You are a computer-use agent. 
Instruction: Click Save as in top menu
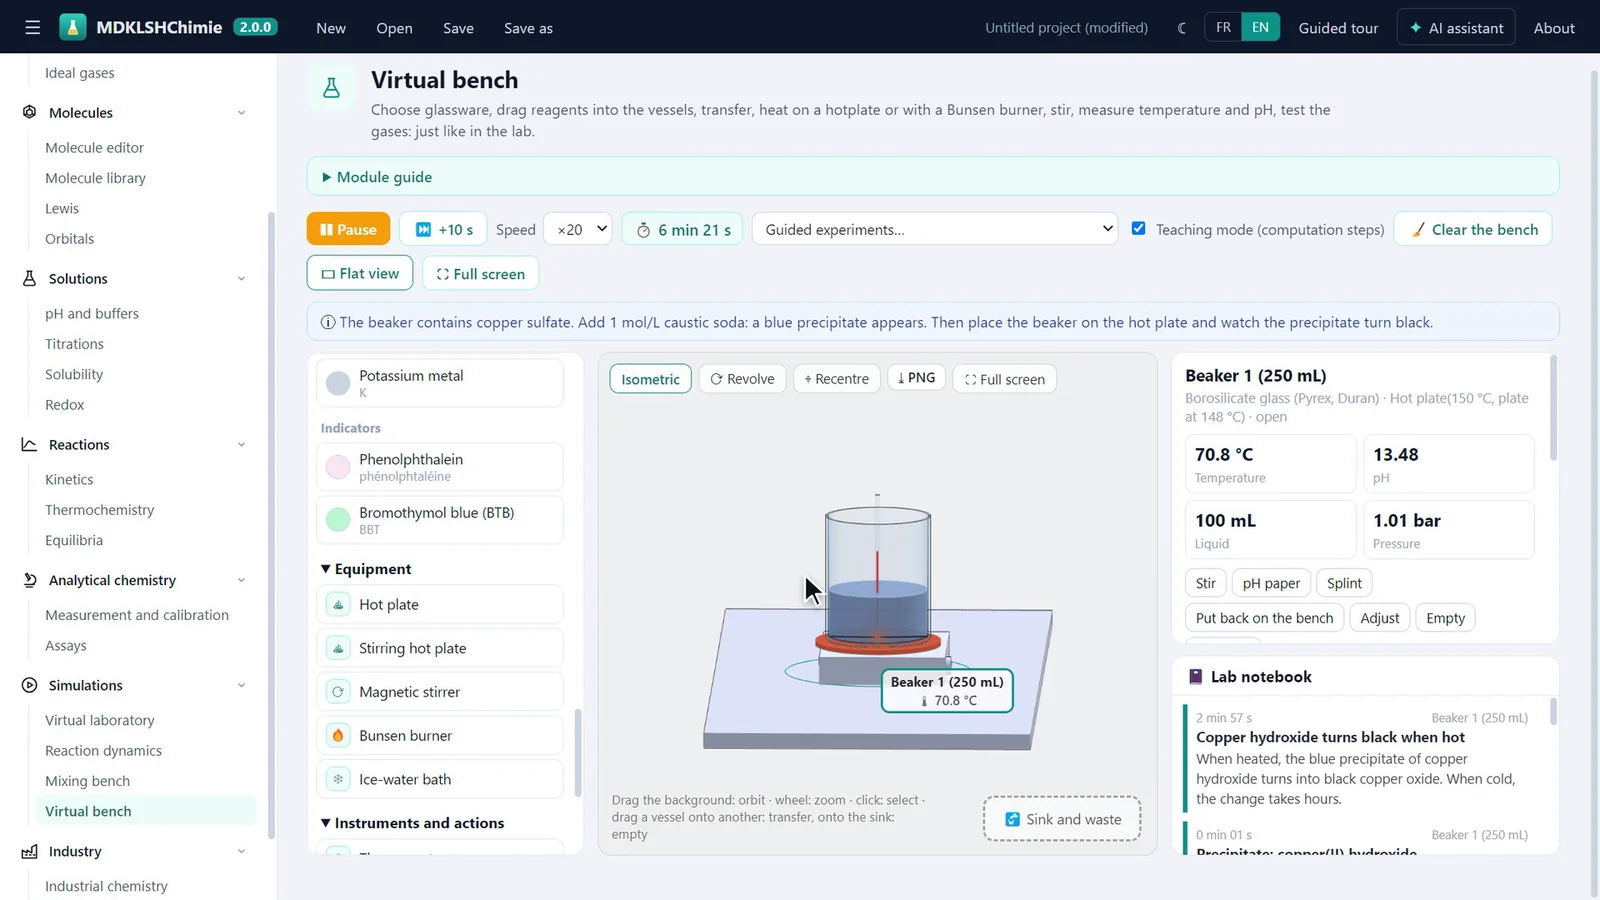coord(528,28)
